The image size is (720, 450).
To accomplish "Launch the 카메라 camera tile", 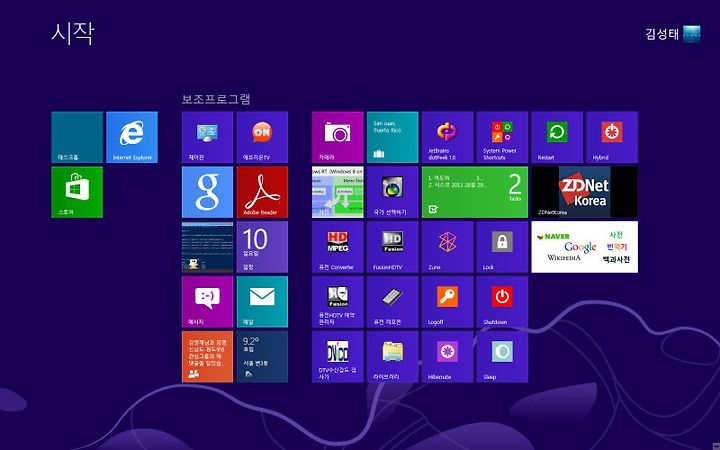I will (x=338, y=137).
